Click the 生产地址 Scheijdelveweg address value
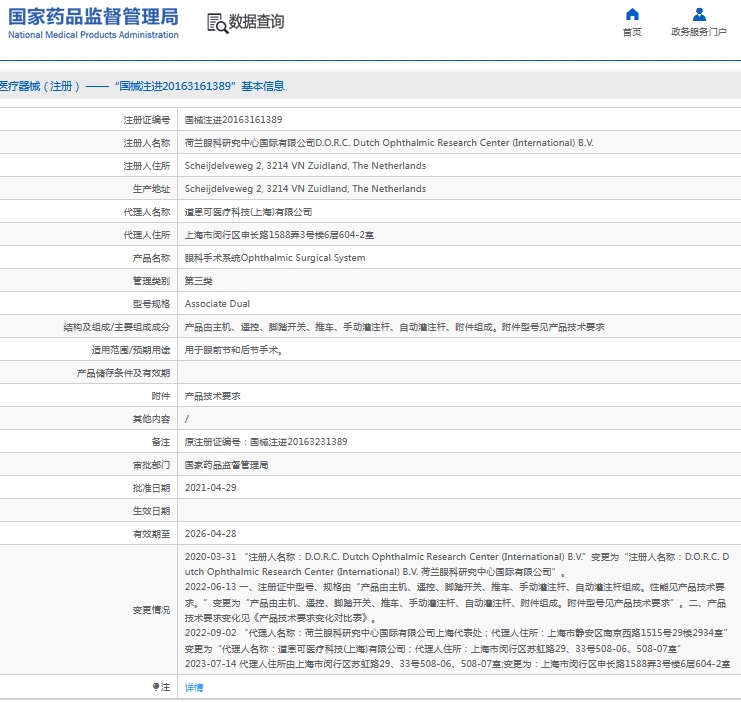 tap(305, 189)
